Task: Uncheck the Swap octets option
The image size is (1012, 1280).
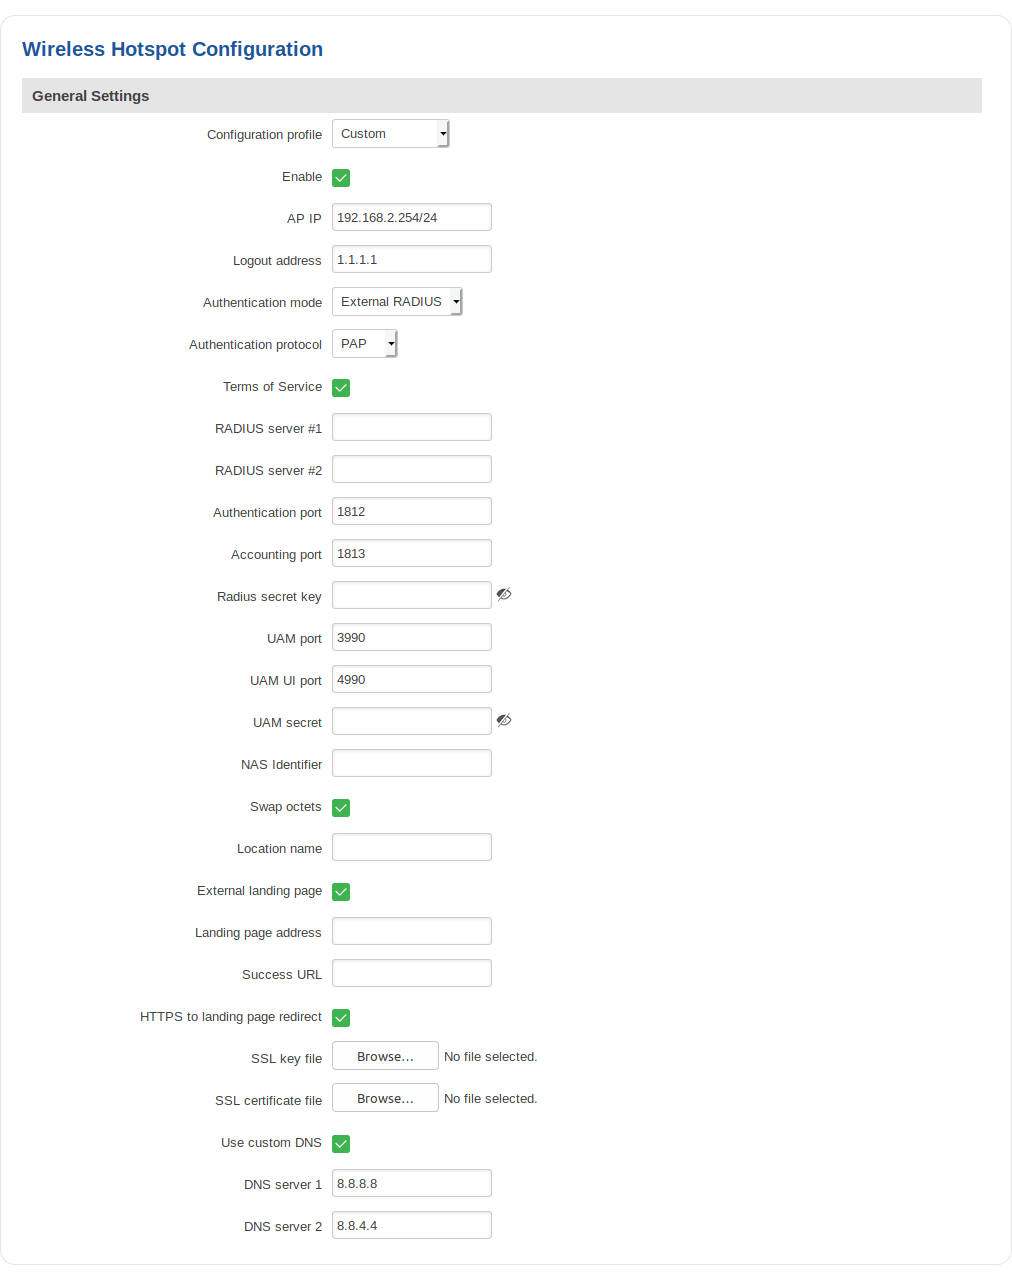Action: click(341, 807)
